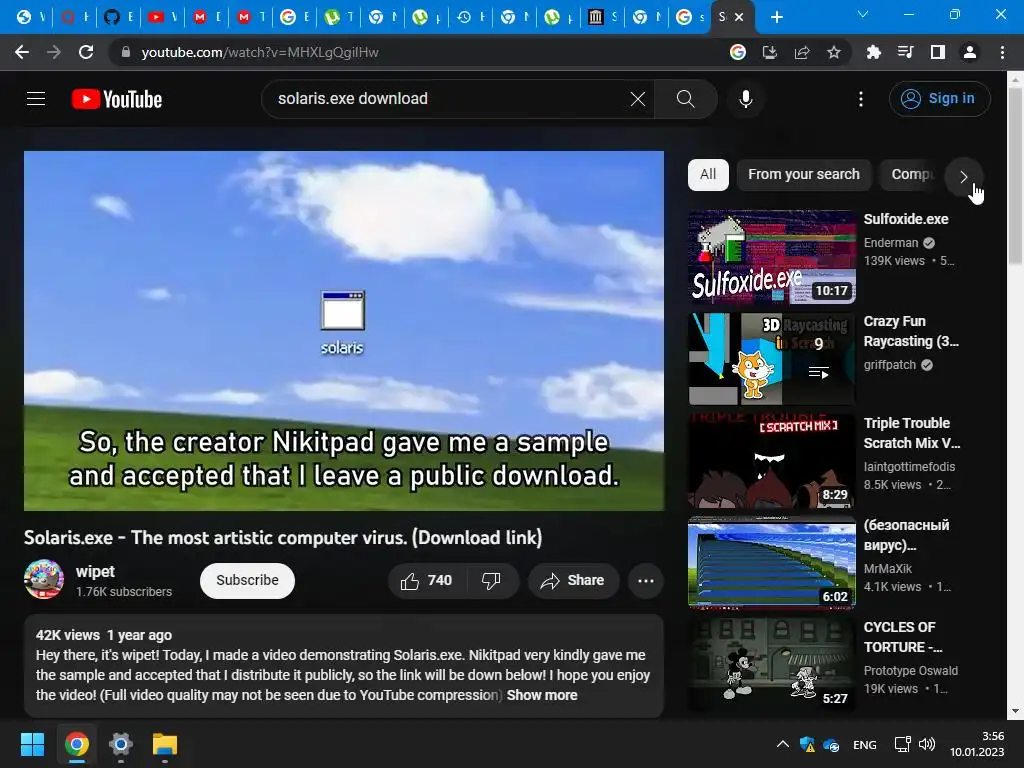Share this page icon in address bar
Screen dimensions: 1024x768
[x=801, y=52]
